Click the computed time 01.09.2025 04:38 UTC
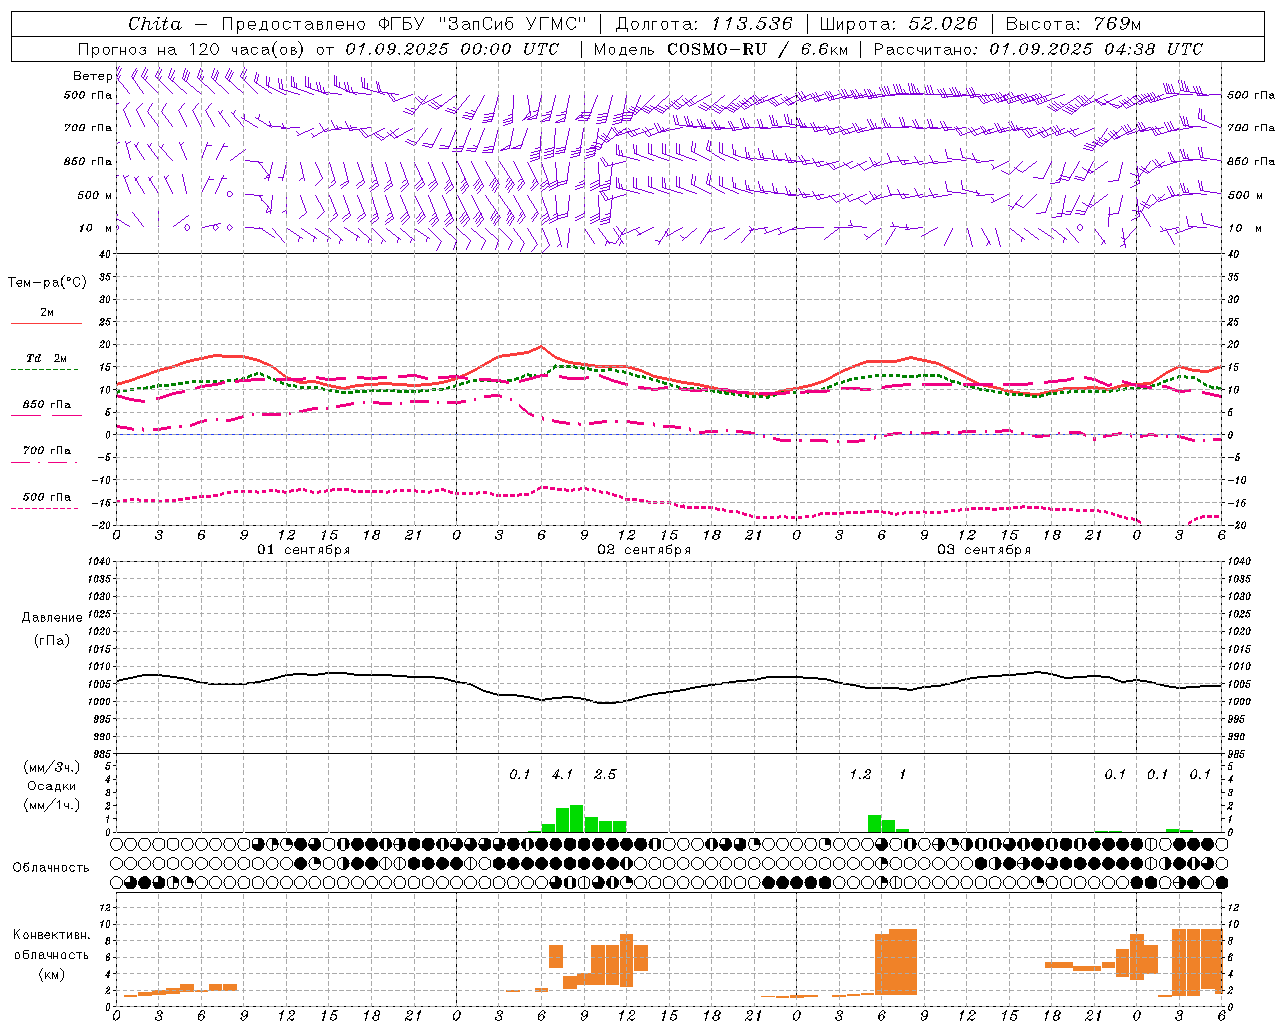Screen dimensions: 1280x1024 click(1096, 49)
